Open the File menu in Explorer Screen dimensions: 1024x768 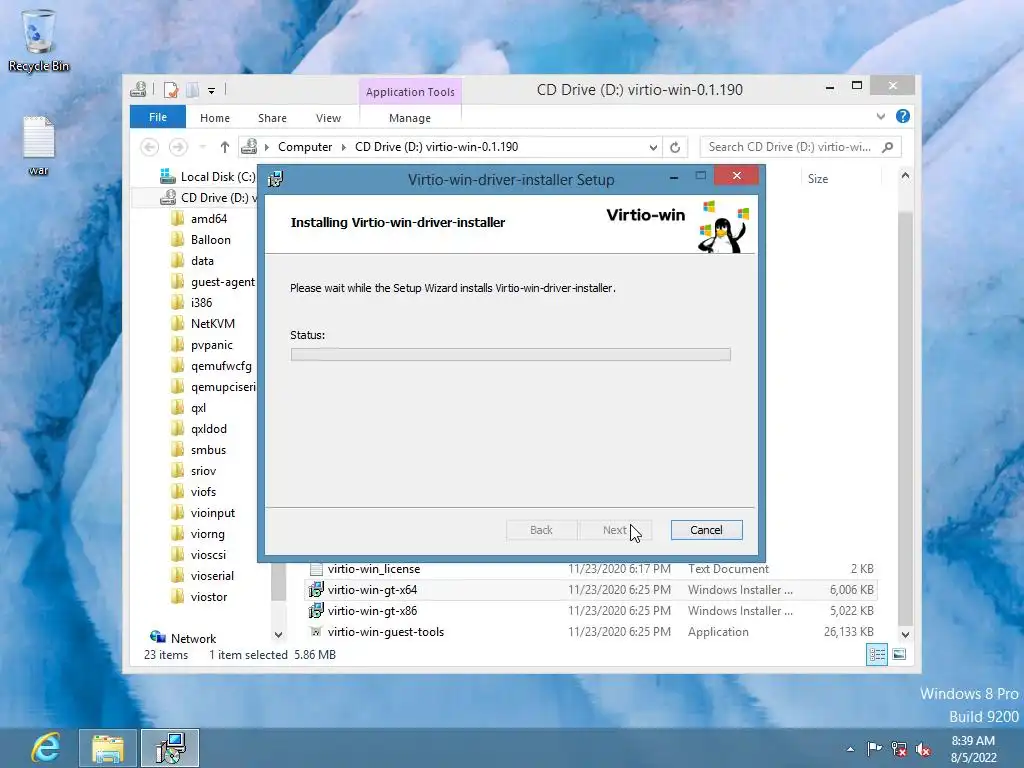(158, 117)
